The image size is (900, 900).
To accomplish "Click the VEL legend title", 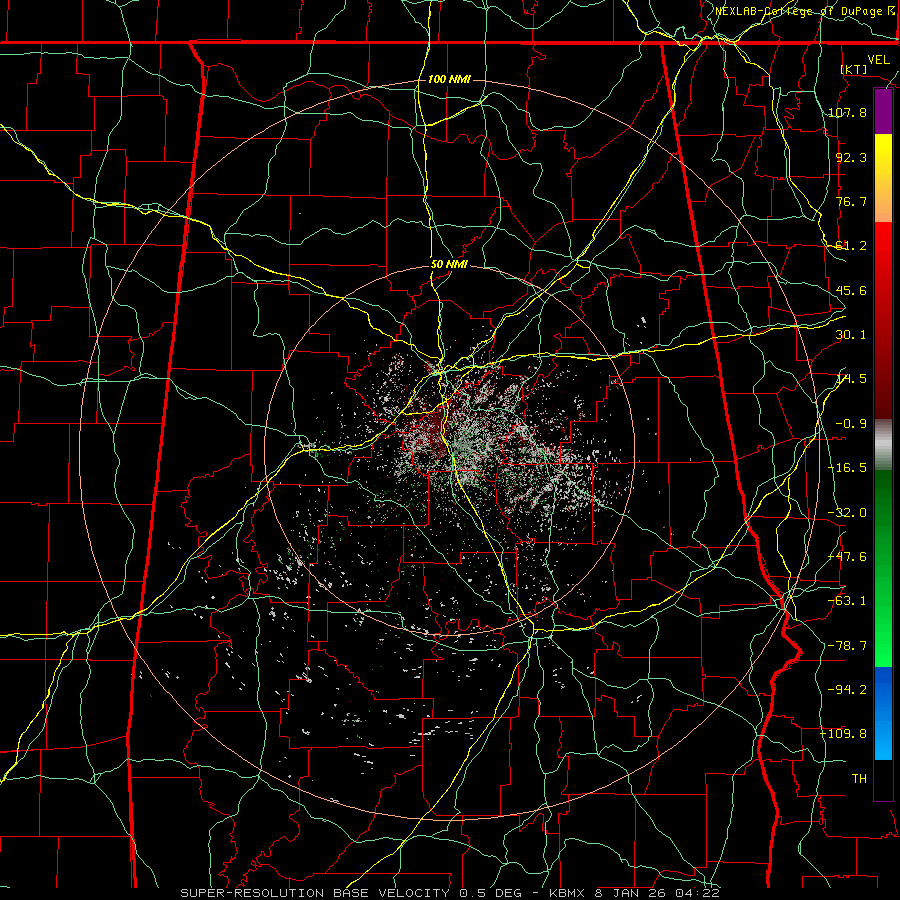I will (x=878, y=60).
